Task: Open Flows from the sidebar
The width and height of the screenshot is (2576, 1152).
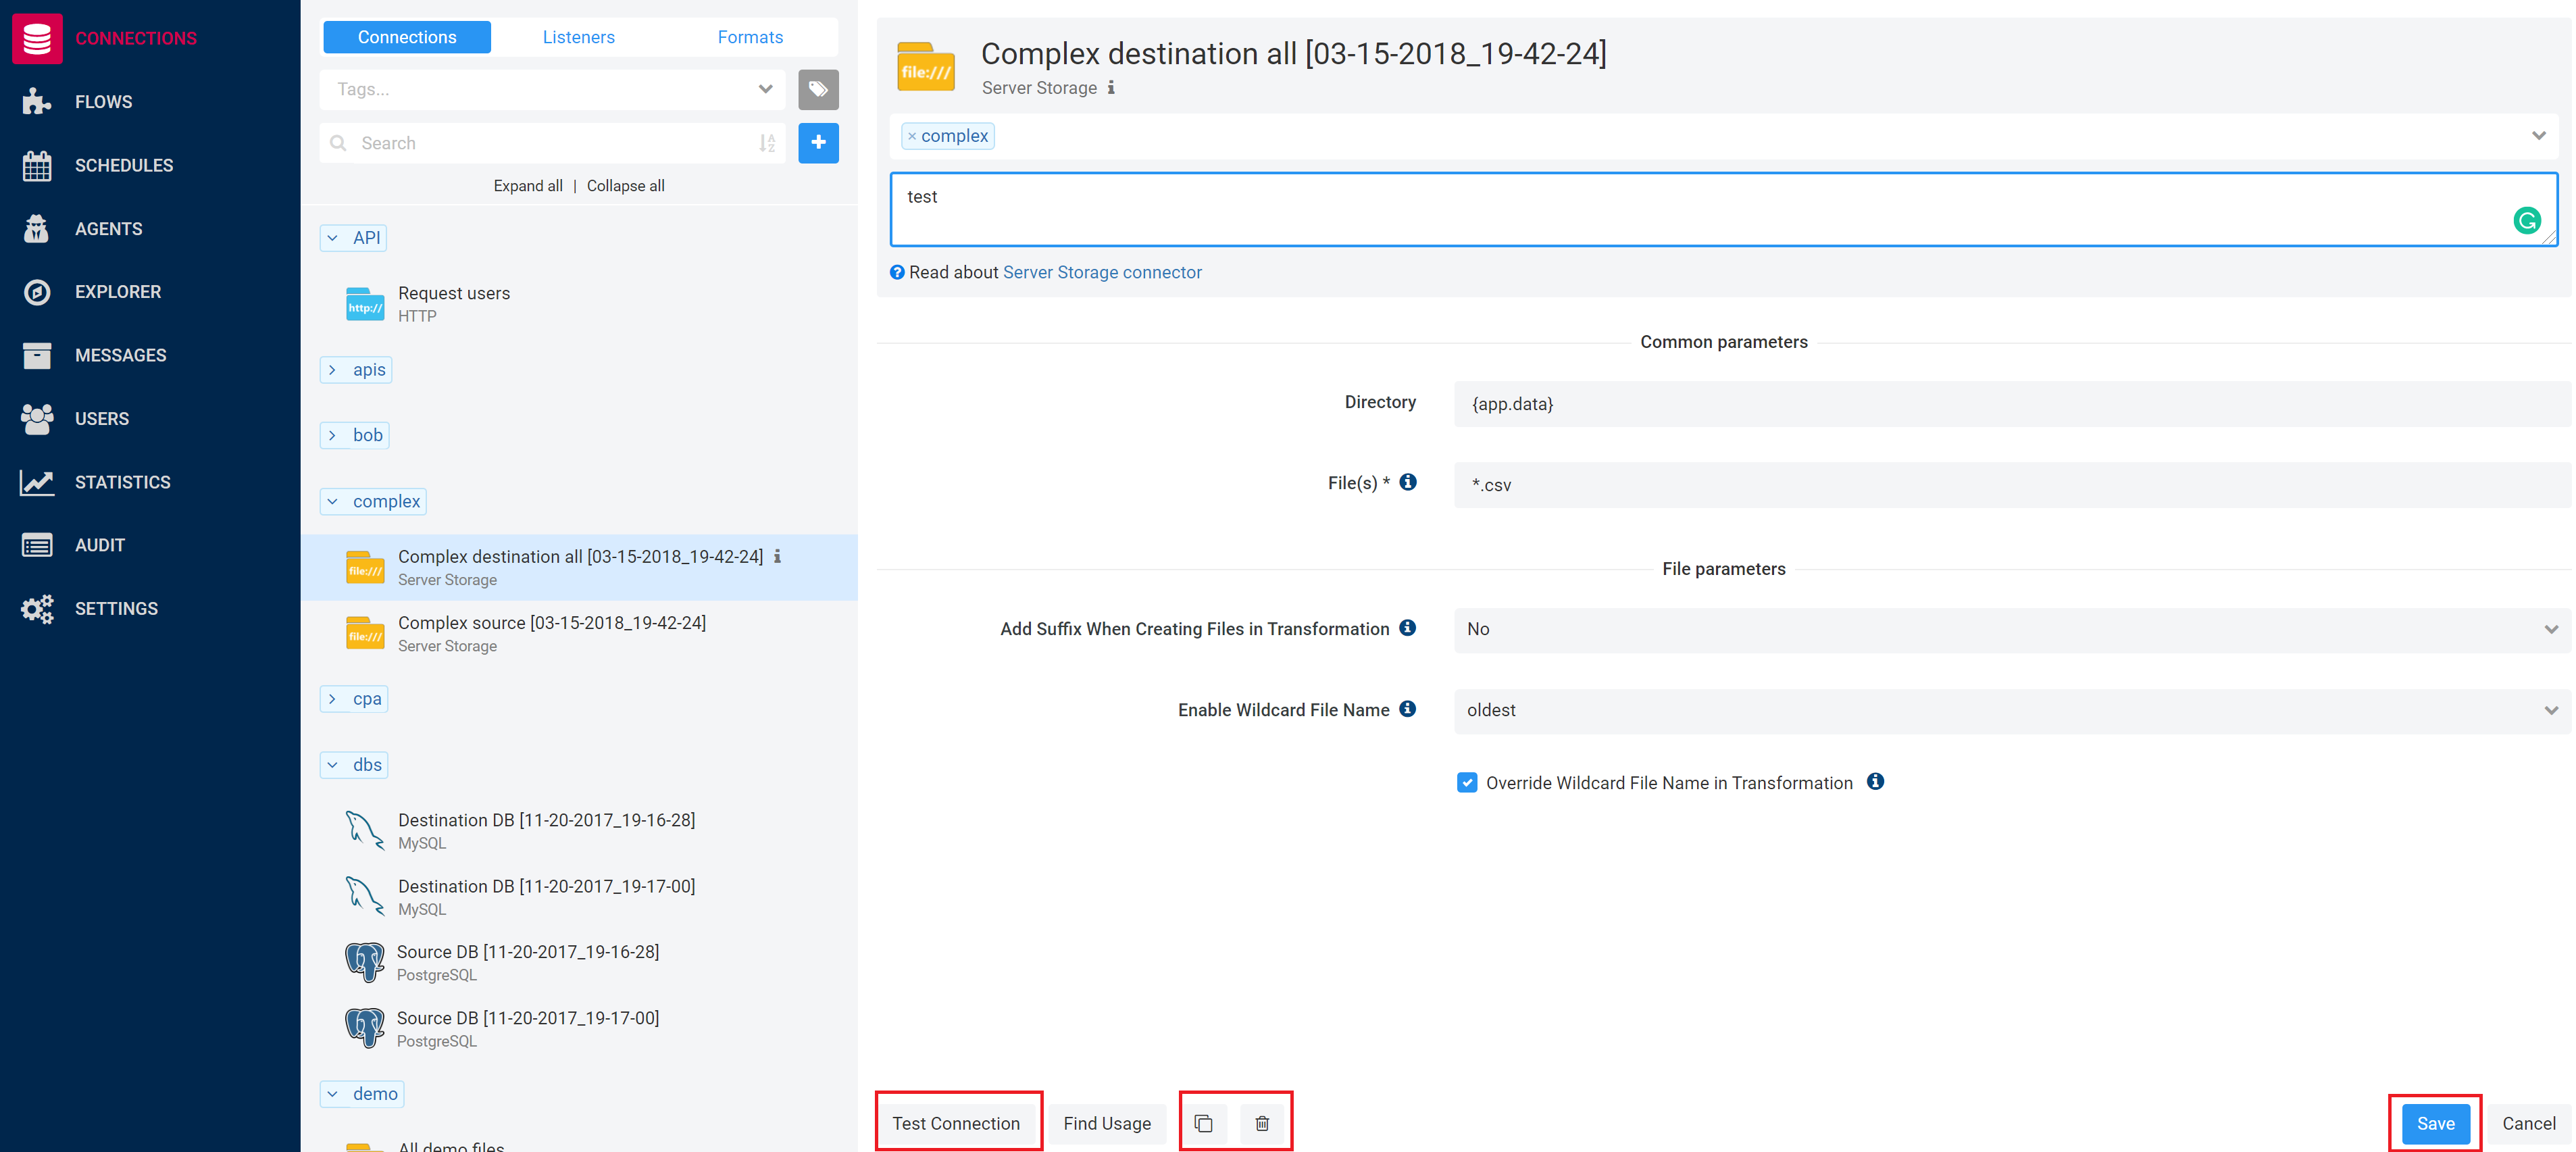Action: click(x=103, y=102)
